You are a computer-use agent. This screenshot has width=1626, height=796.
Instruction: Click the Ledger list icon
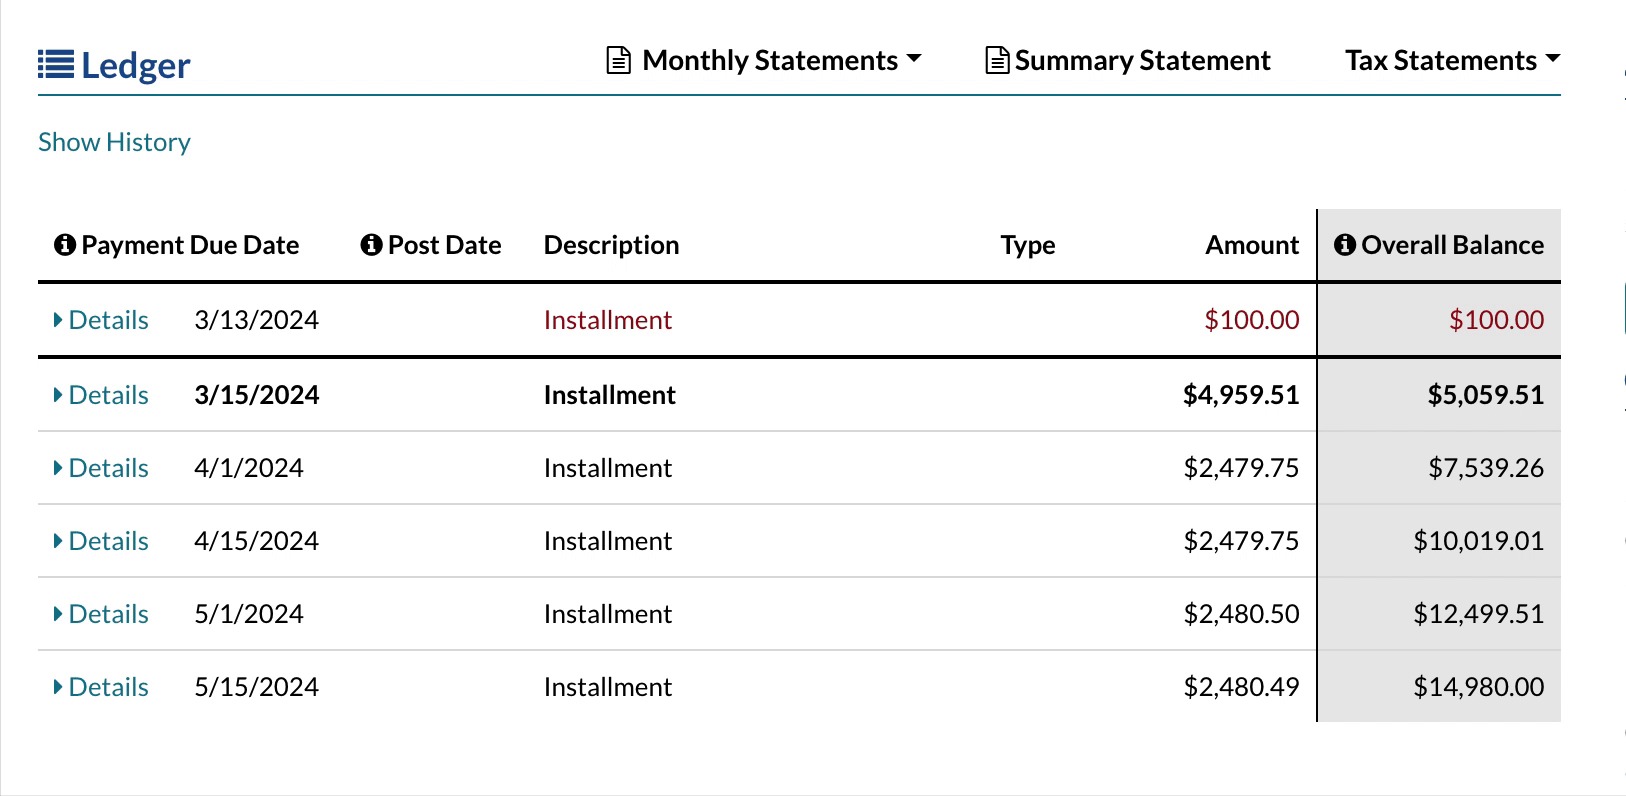[56, 65]
